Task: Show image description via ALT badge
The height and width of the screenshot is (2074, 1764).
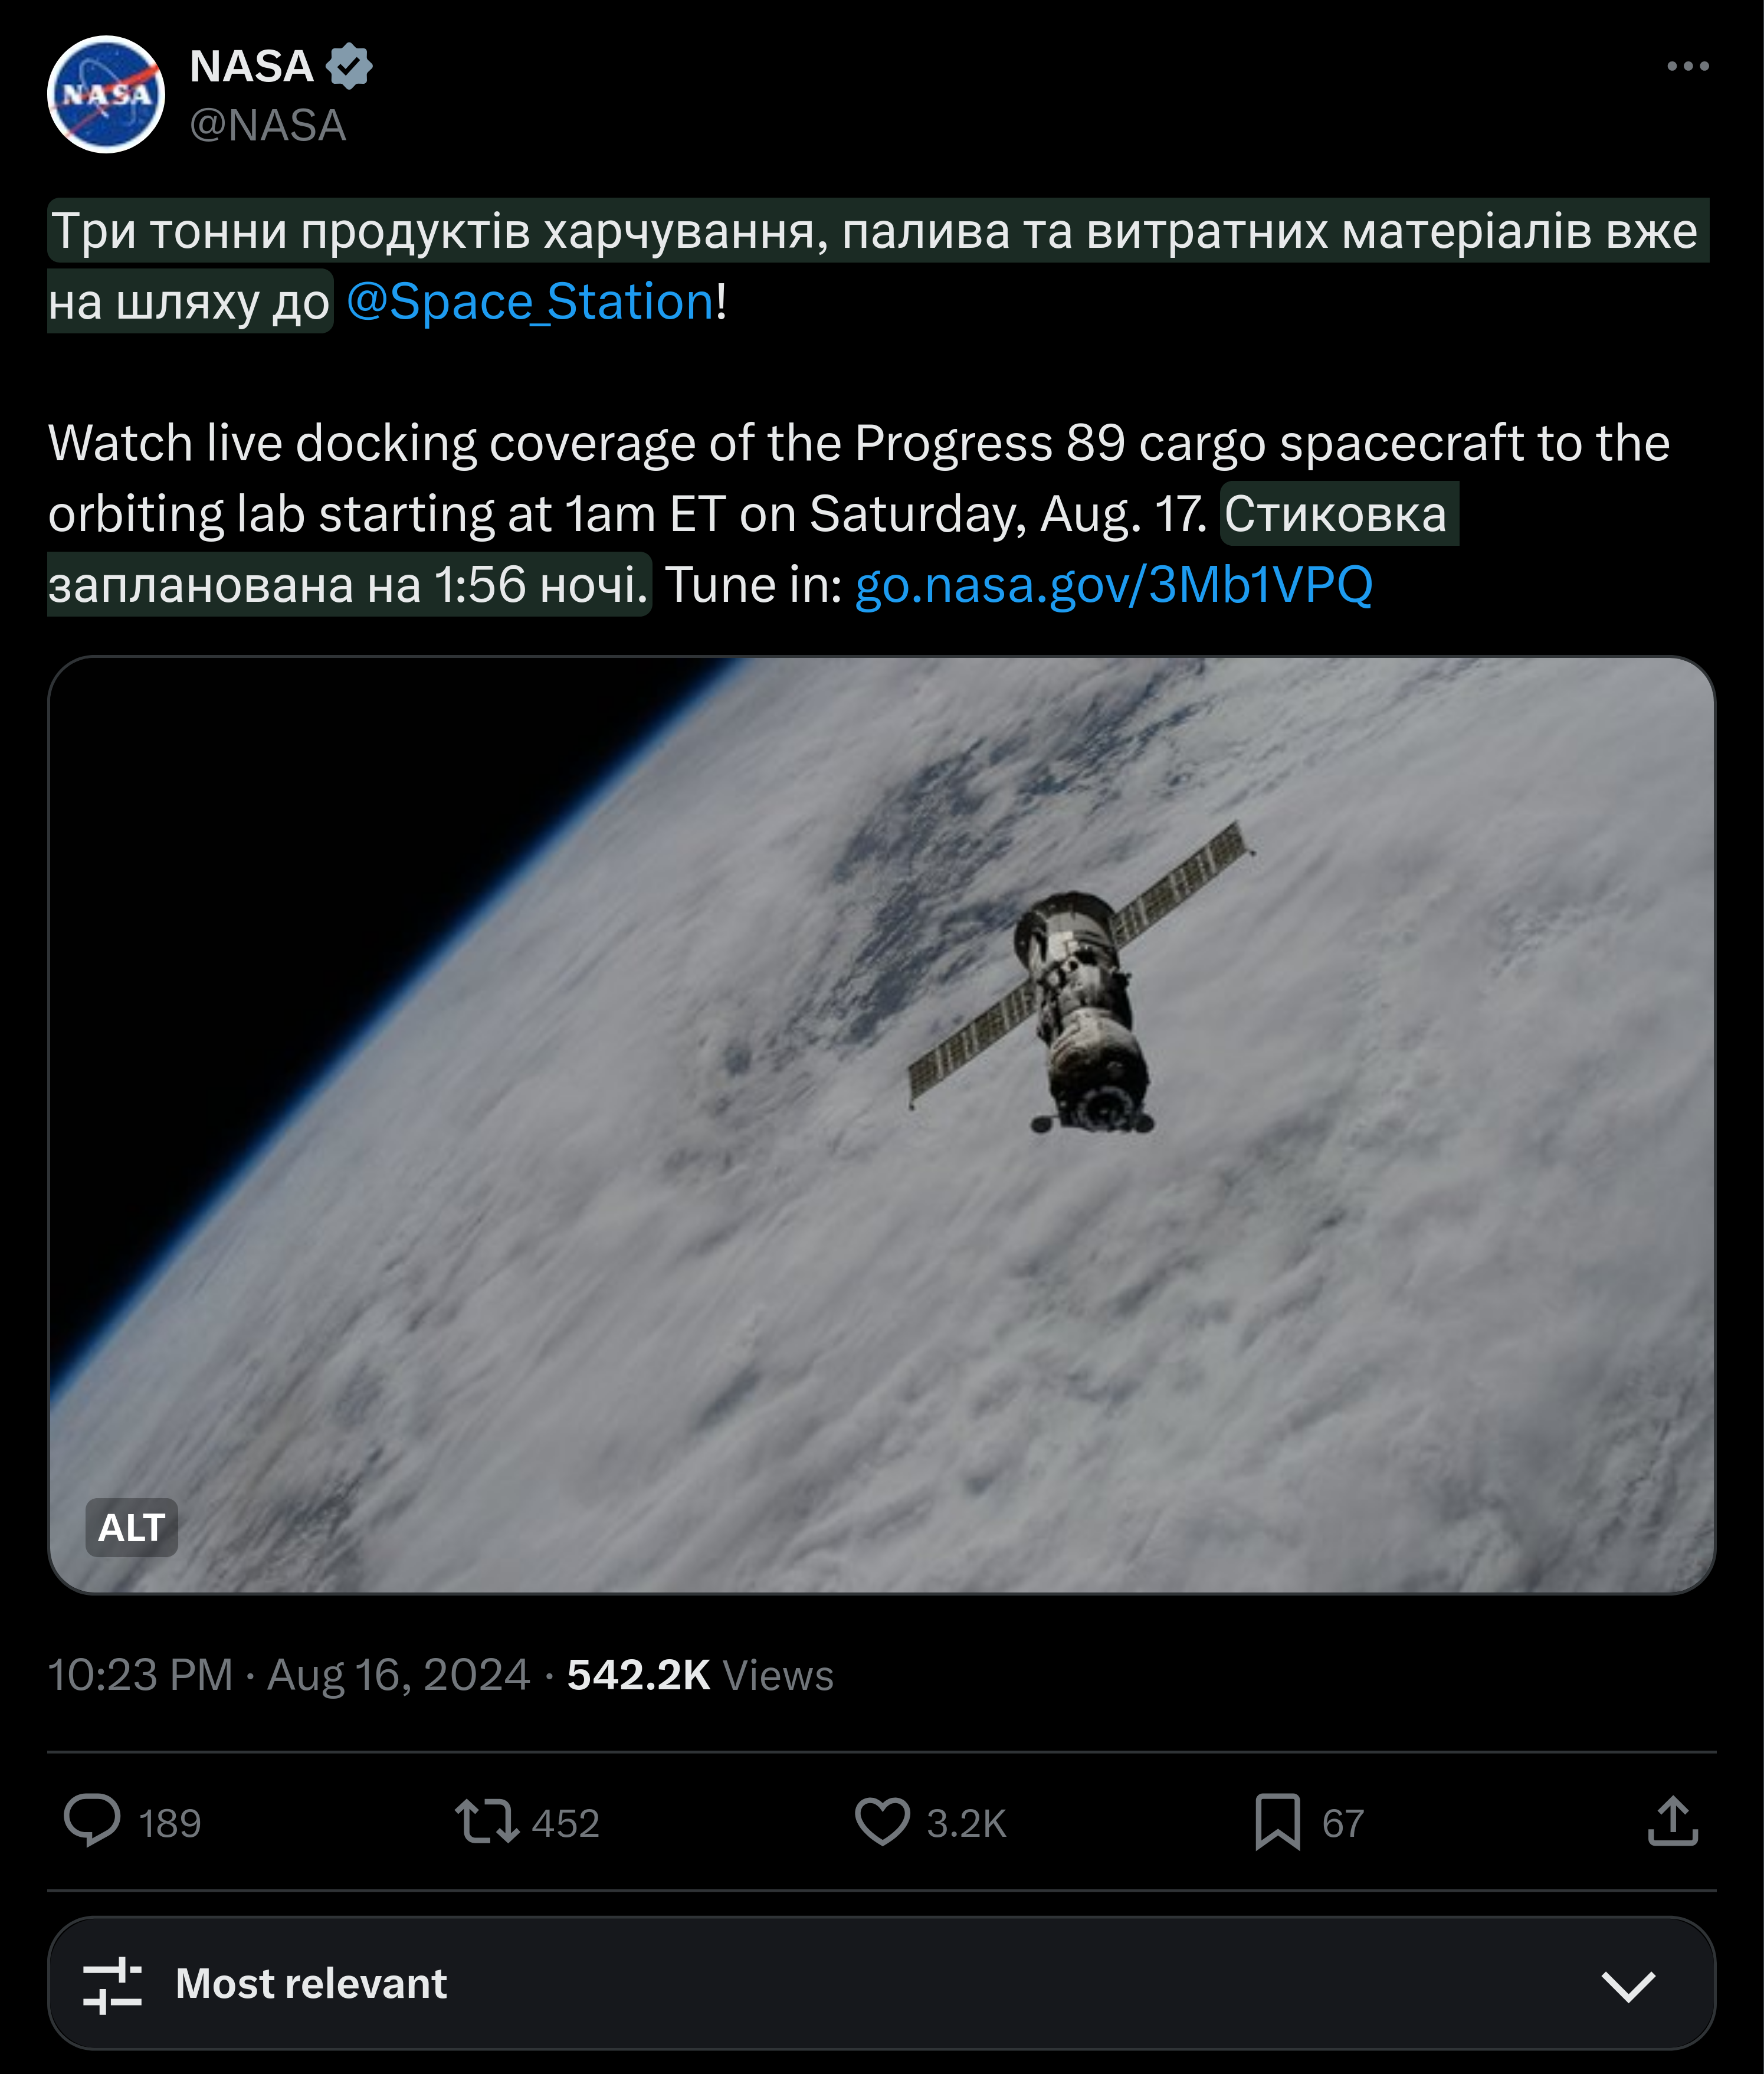Action: (131, 1527)
